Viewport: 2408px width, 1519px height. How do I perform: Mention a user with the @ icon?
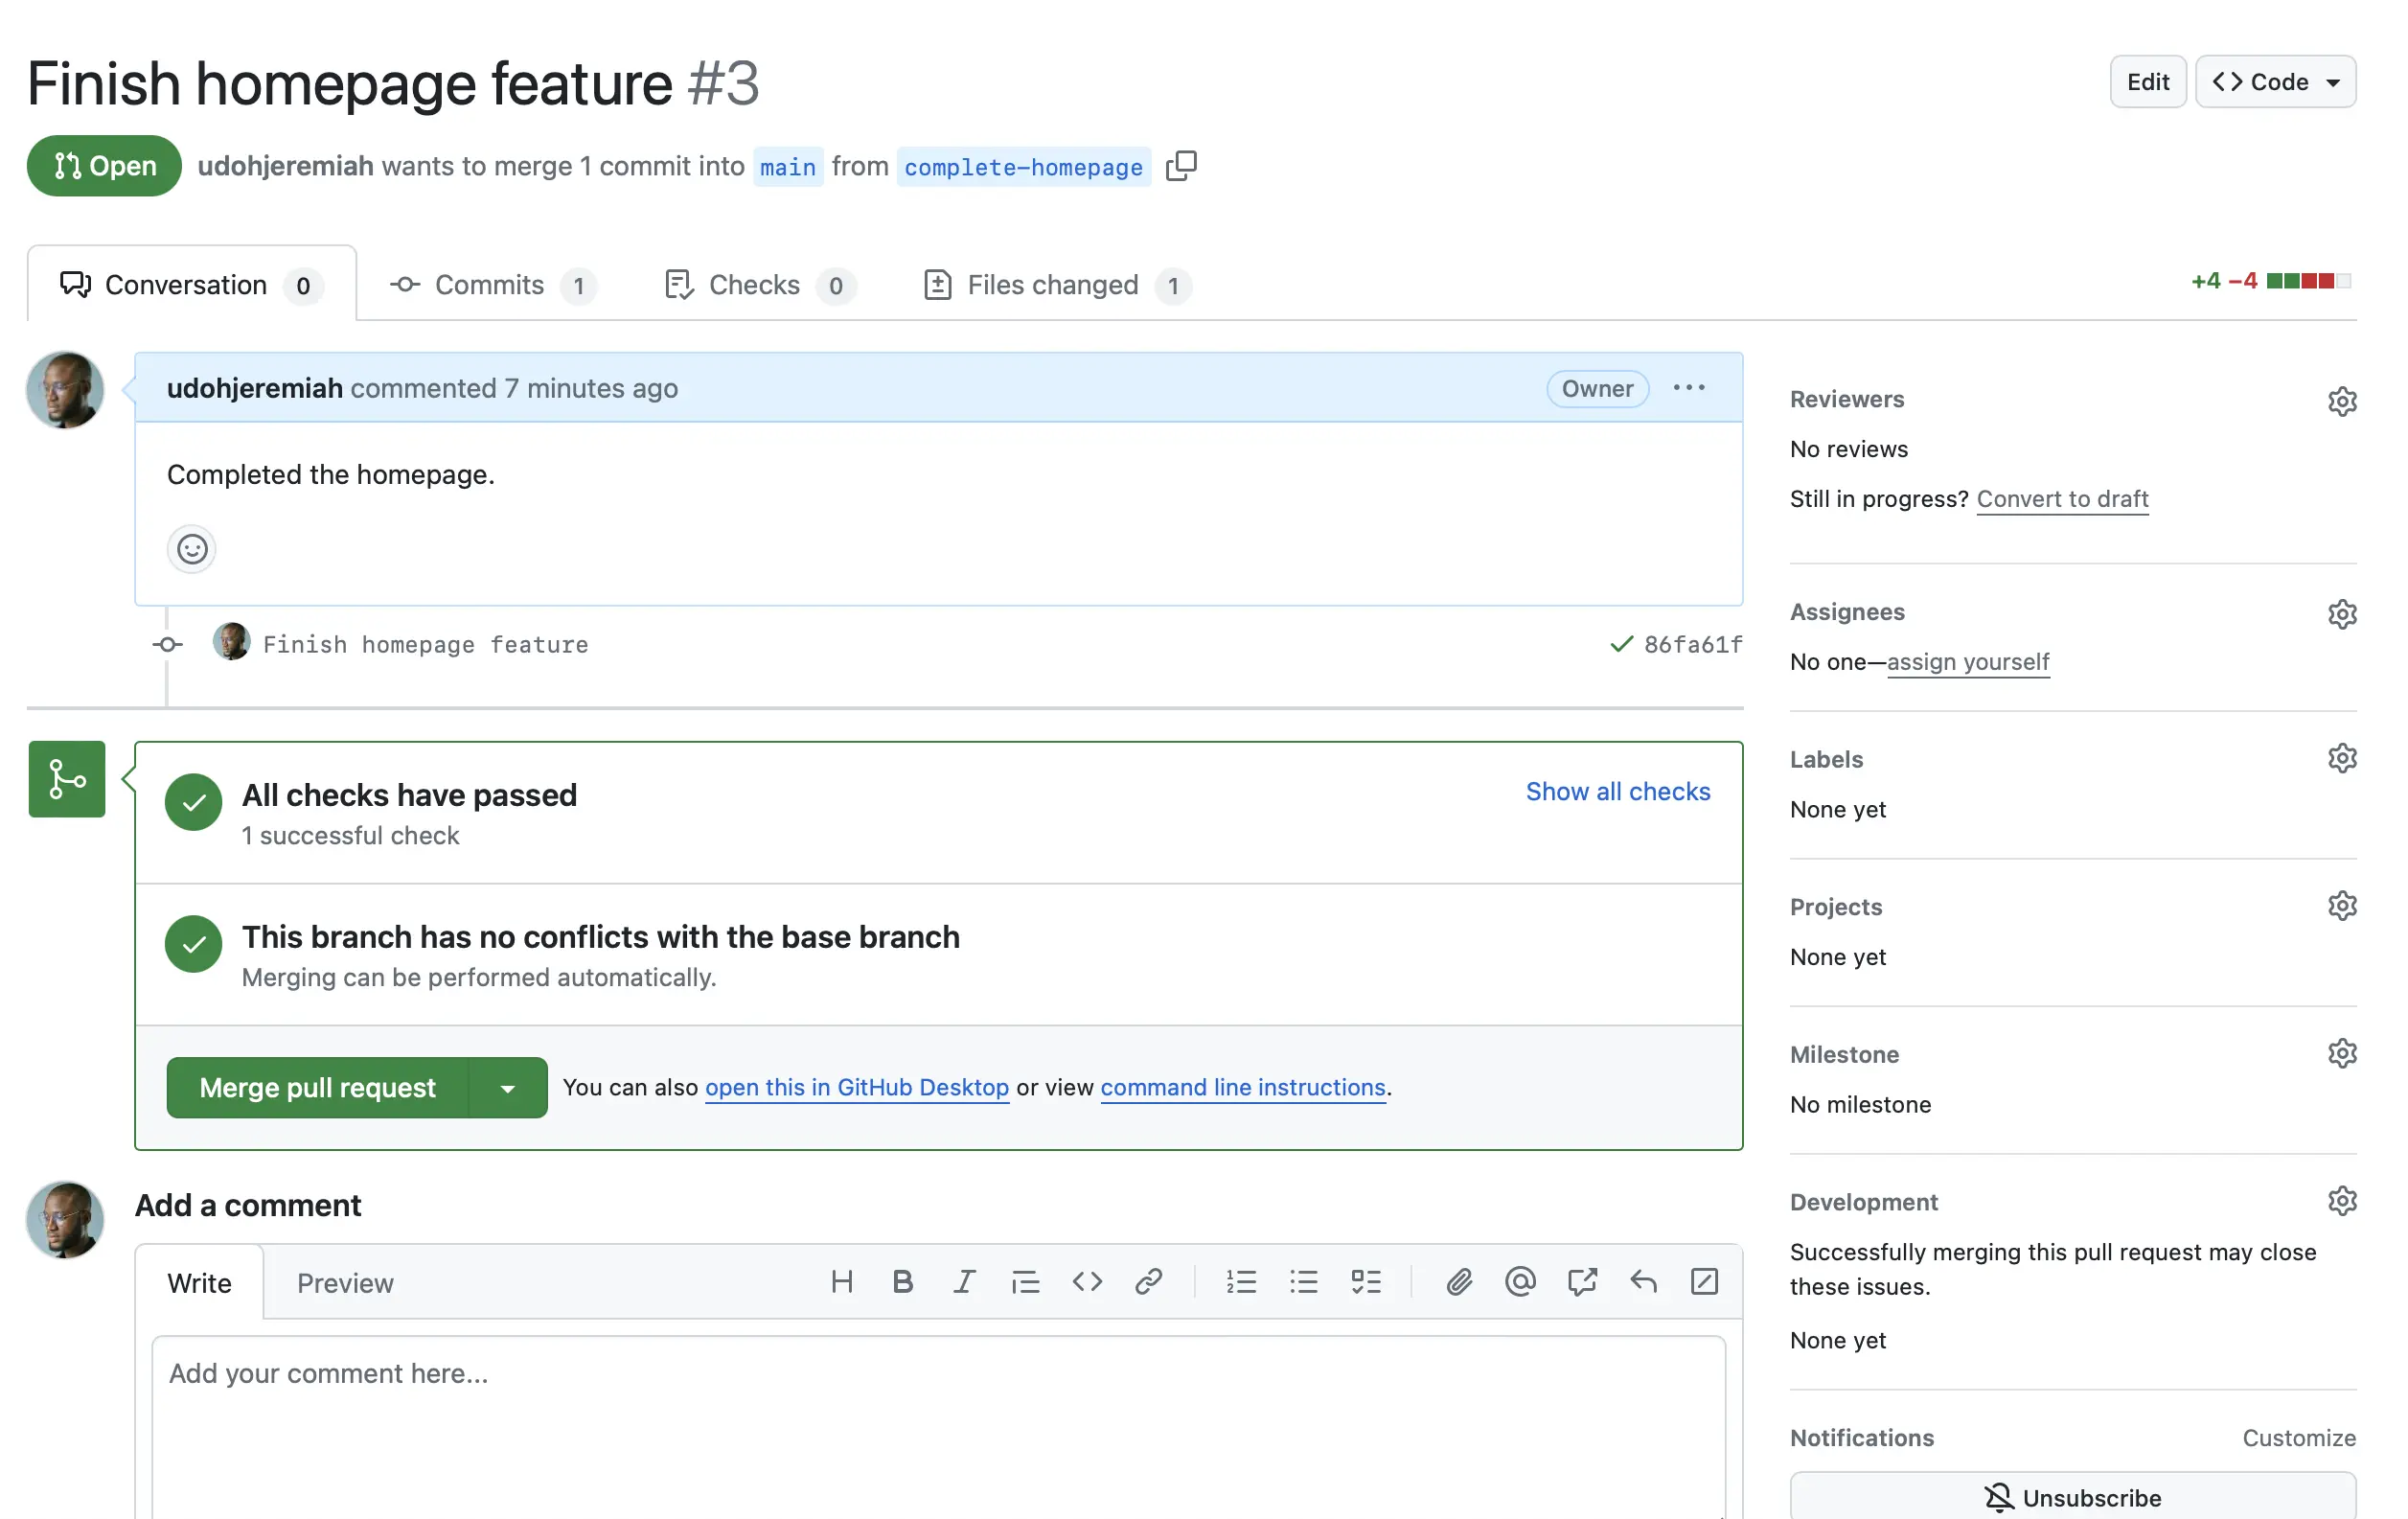pos(1519,1282)
